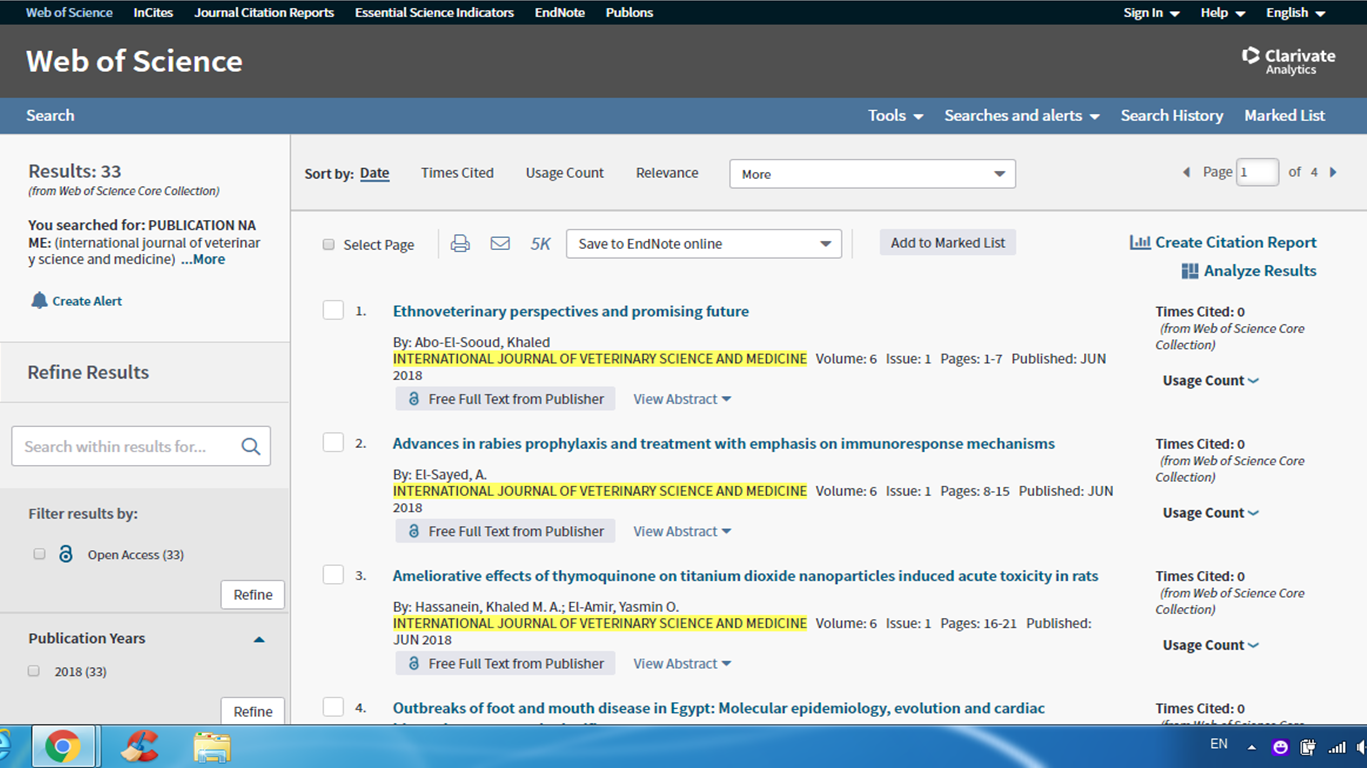Click the 5K export icon
The image size is (1367, 768).
click(x=540, y=244)
